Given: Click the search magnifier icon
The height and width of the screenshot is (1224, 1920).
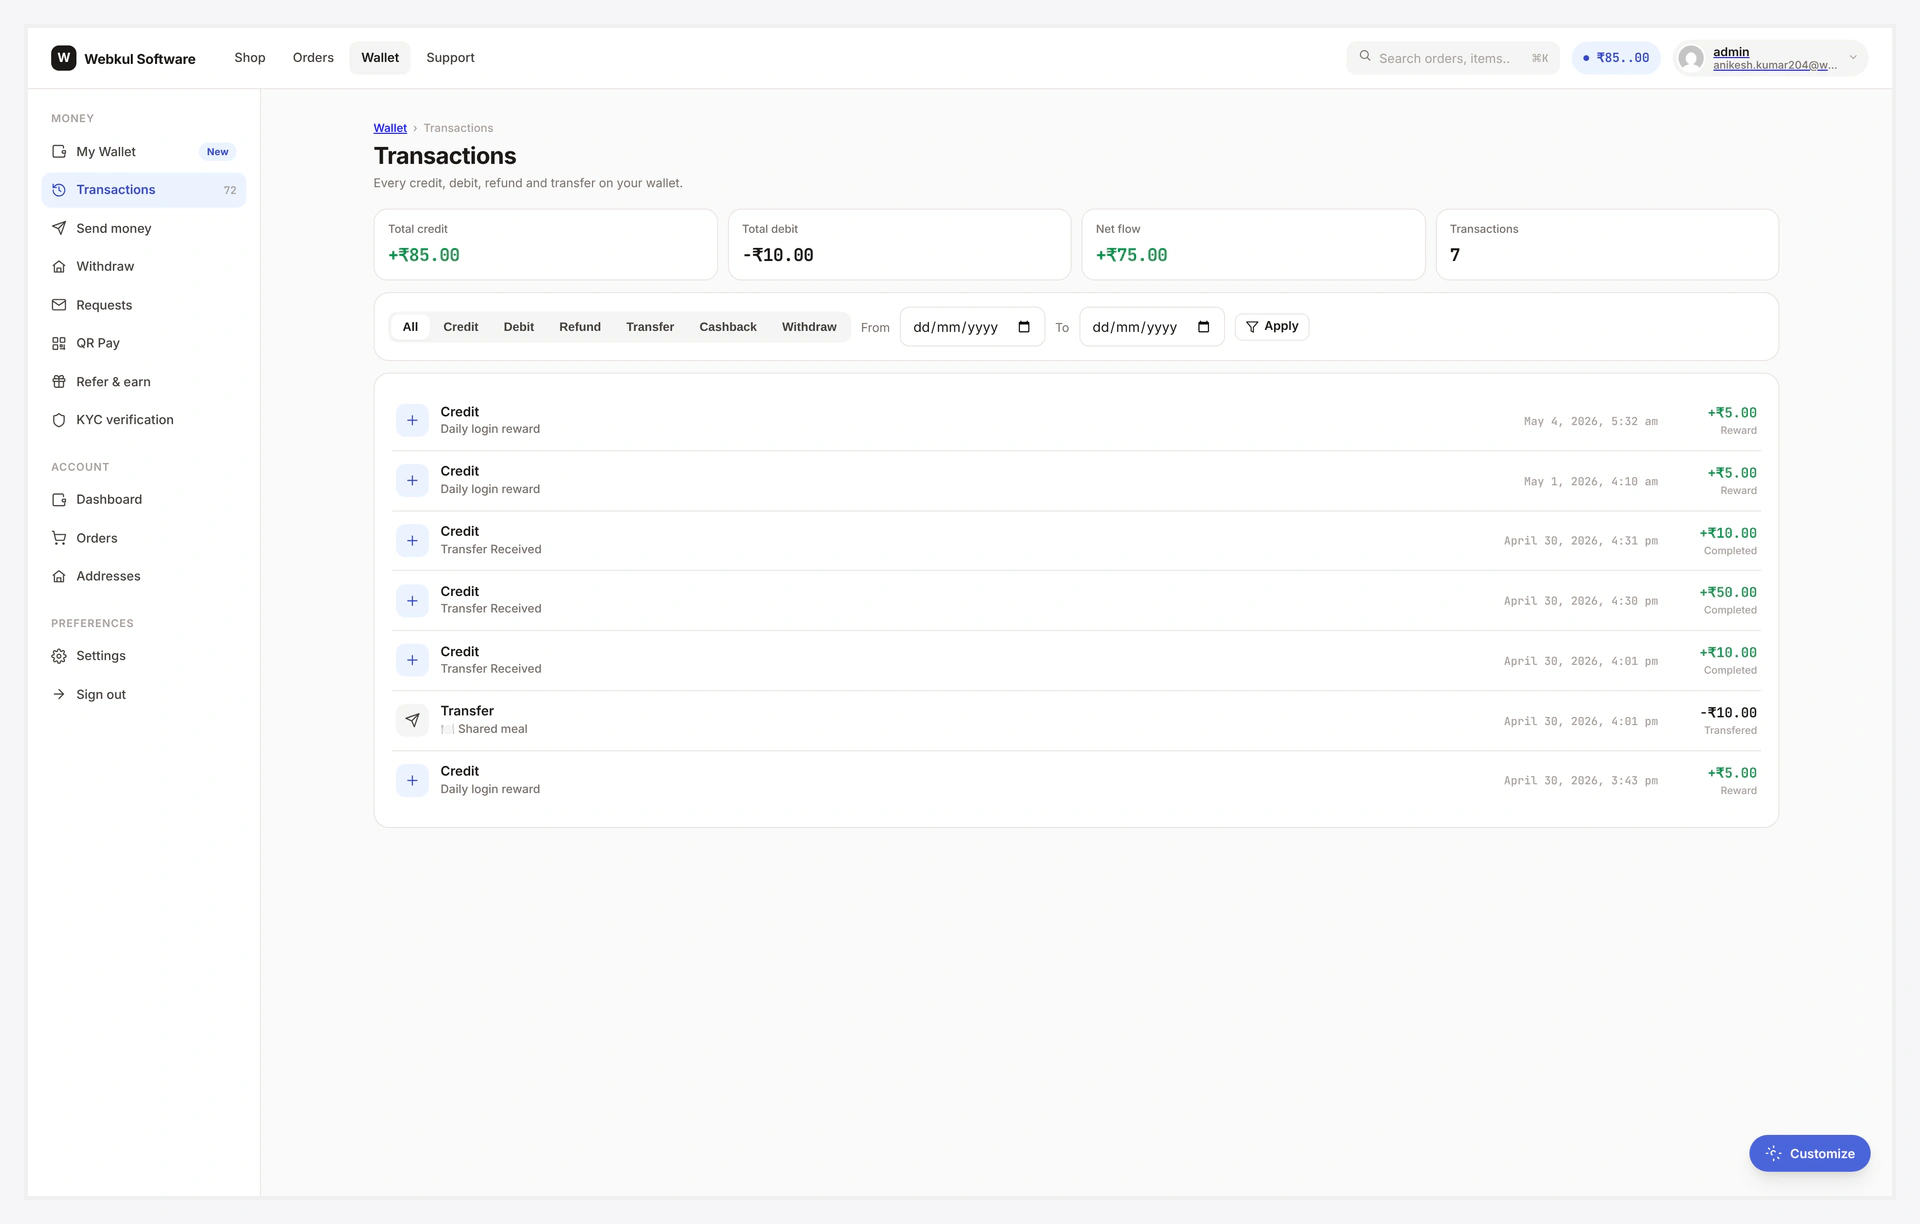Looking at the screenshot, I should (1365, 57).
